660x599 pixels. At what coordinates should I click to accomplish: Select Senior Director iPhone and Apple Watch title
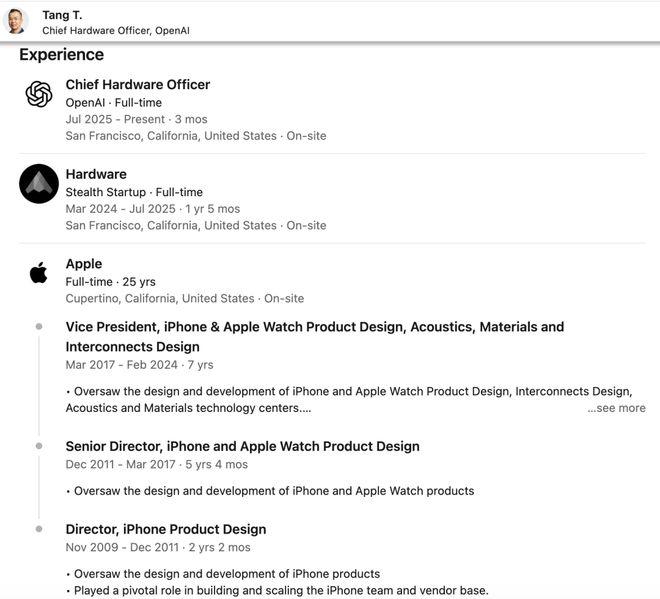(242, 446)
